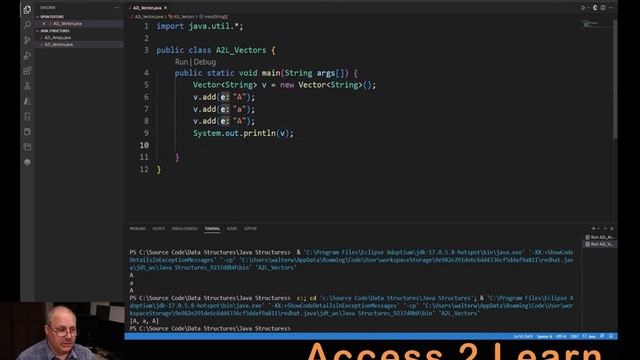Run the Java file with editor play button
The height and width of the screenshot is (360, 640).
583,8
